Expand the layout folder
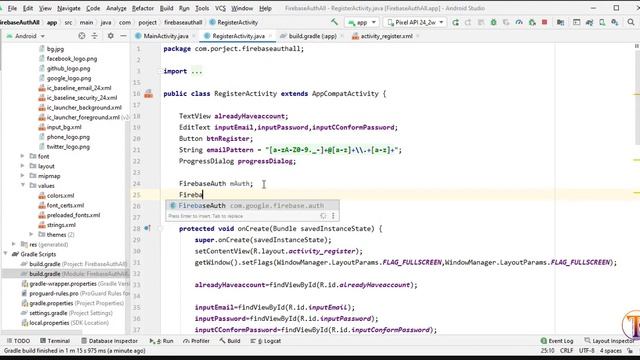The height and width of the screenshot is (360, 640). [x=22, y=166]
